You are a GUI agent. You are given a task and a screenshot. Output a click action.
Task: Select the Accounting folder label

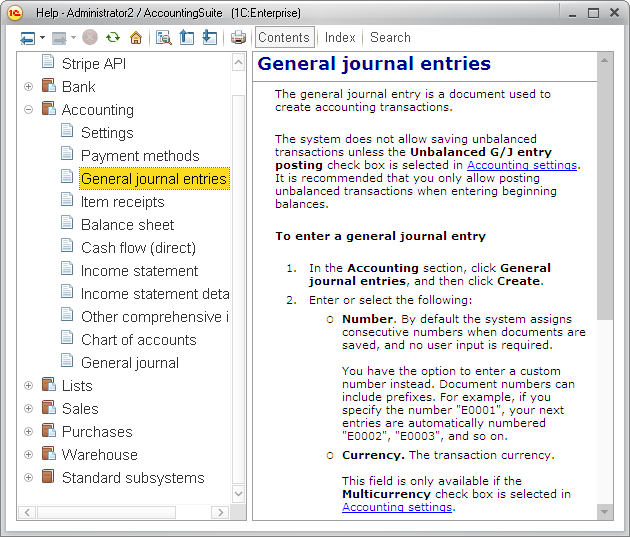(98, 110)
